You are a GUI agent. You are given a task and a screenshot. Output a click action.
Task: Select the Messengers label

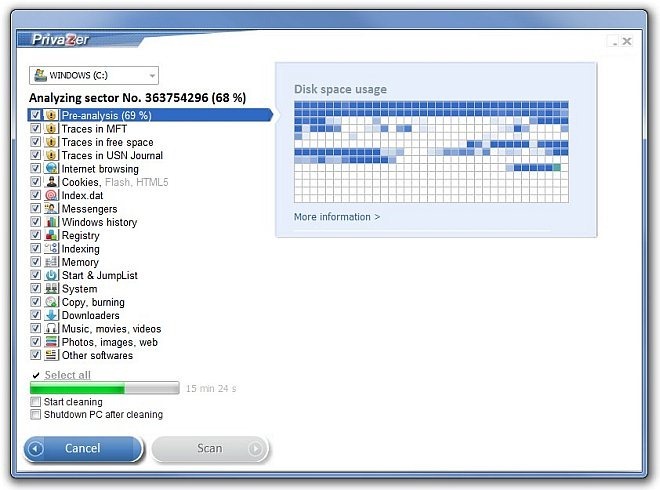click(x=89, y=209)
